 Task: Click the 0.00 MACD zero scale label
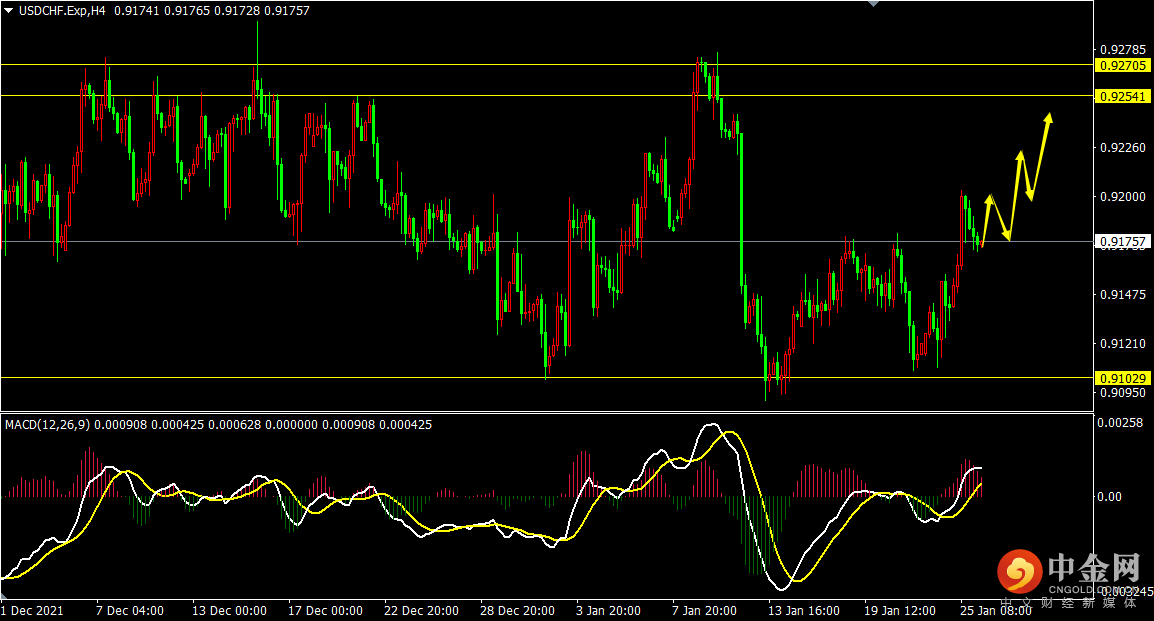[1110, 497]
